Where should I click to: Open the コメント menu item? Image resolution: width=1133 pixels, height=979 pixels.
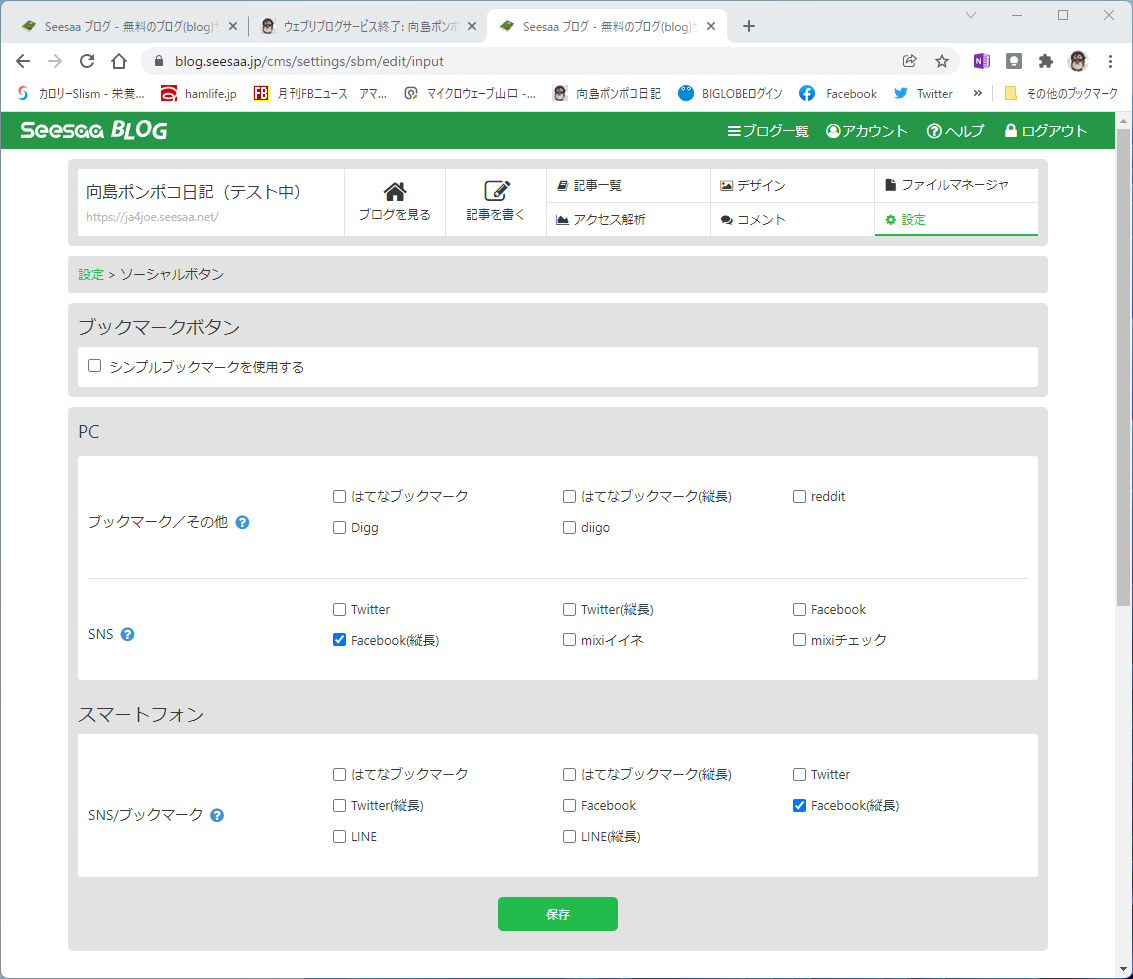click(x=793, y=220)
